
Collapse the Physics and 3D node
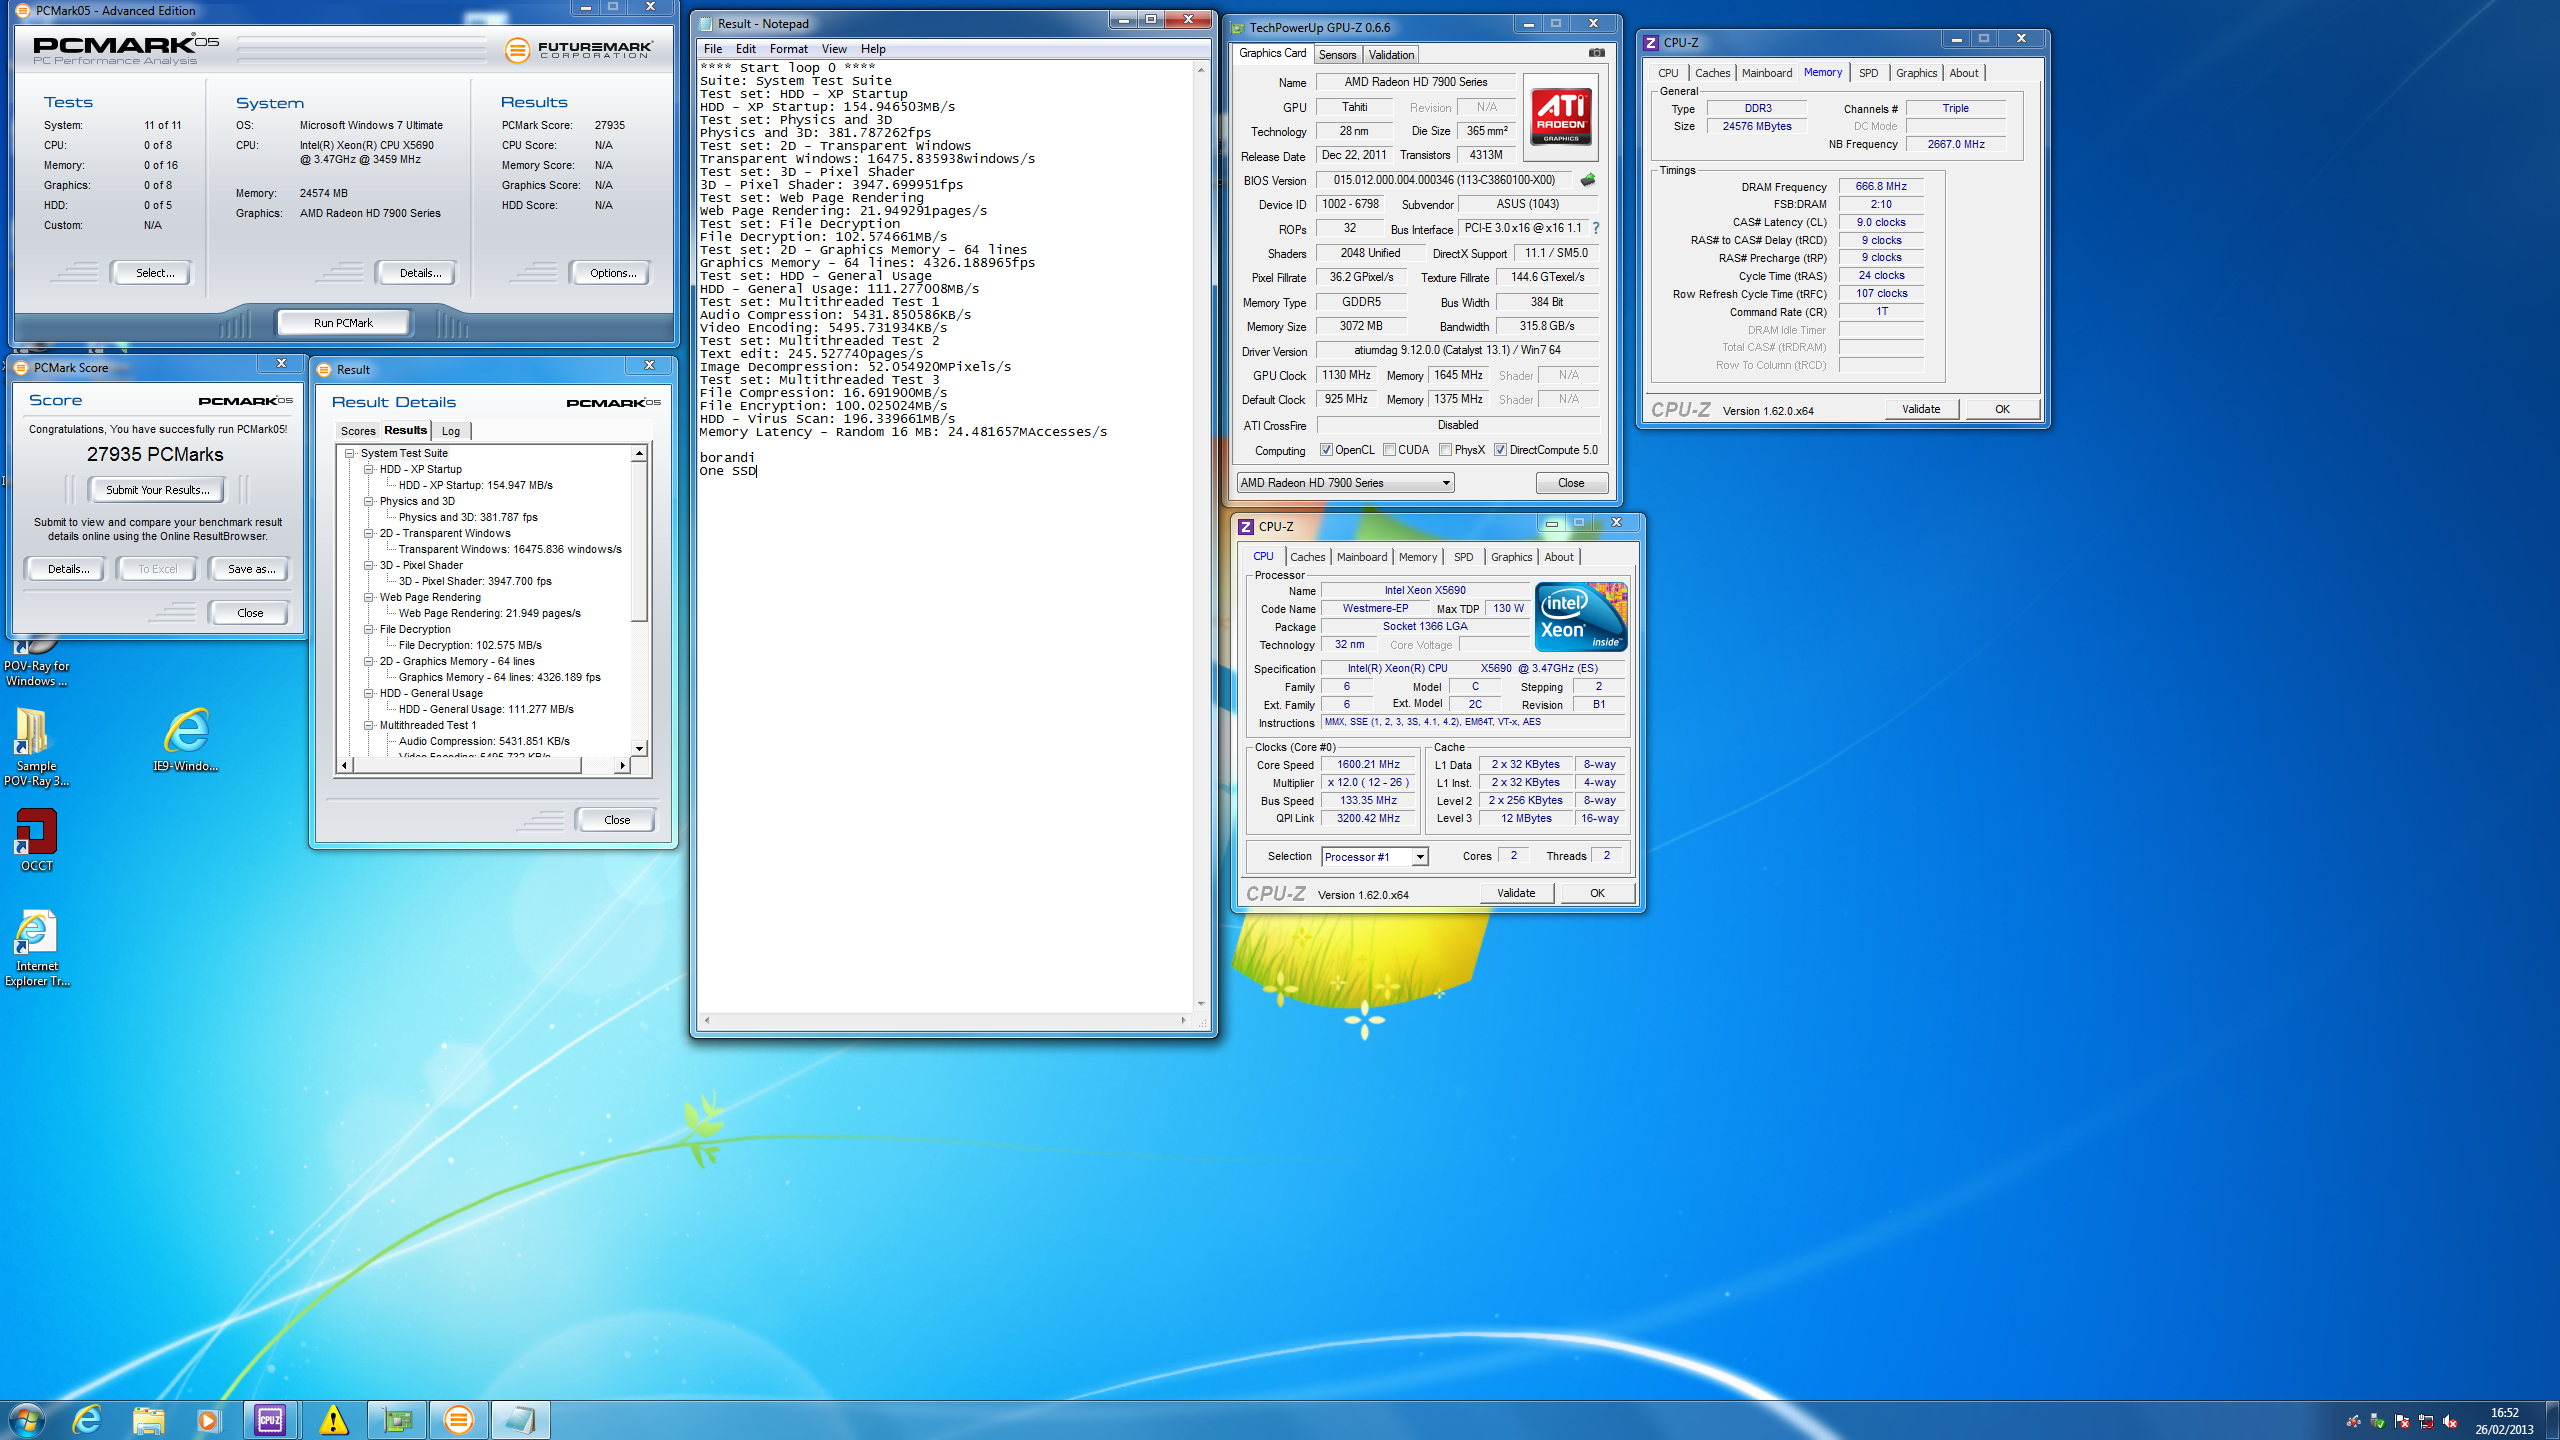click(x=368, y=501)
